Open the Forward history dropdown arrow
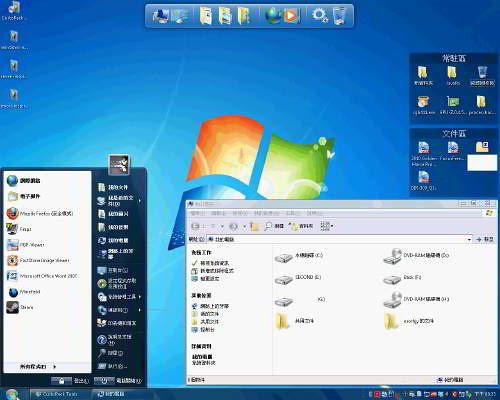Screen dimensions: 500x400 [244, 226]
